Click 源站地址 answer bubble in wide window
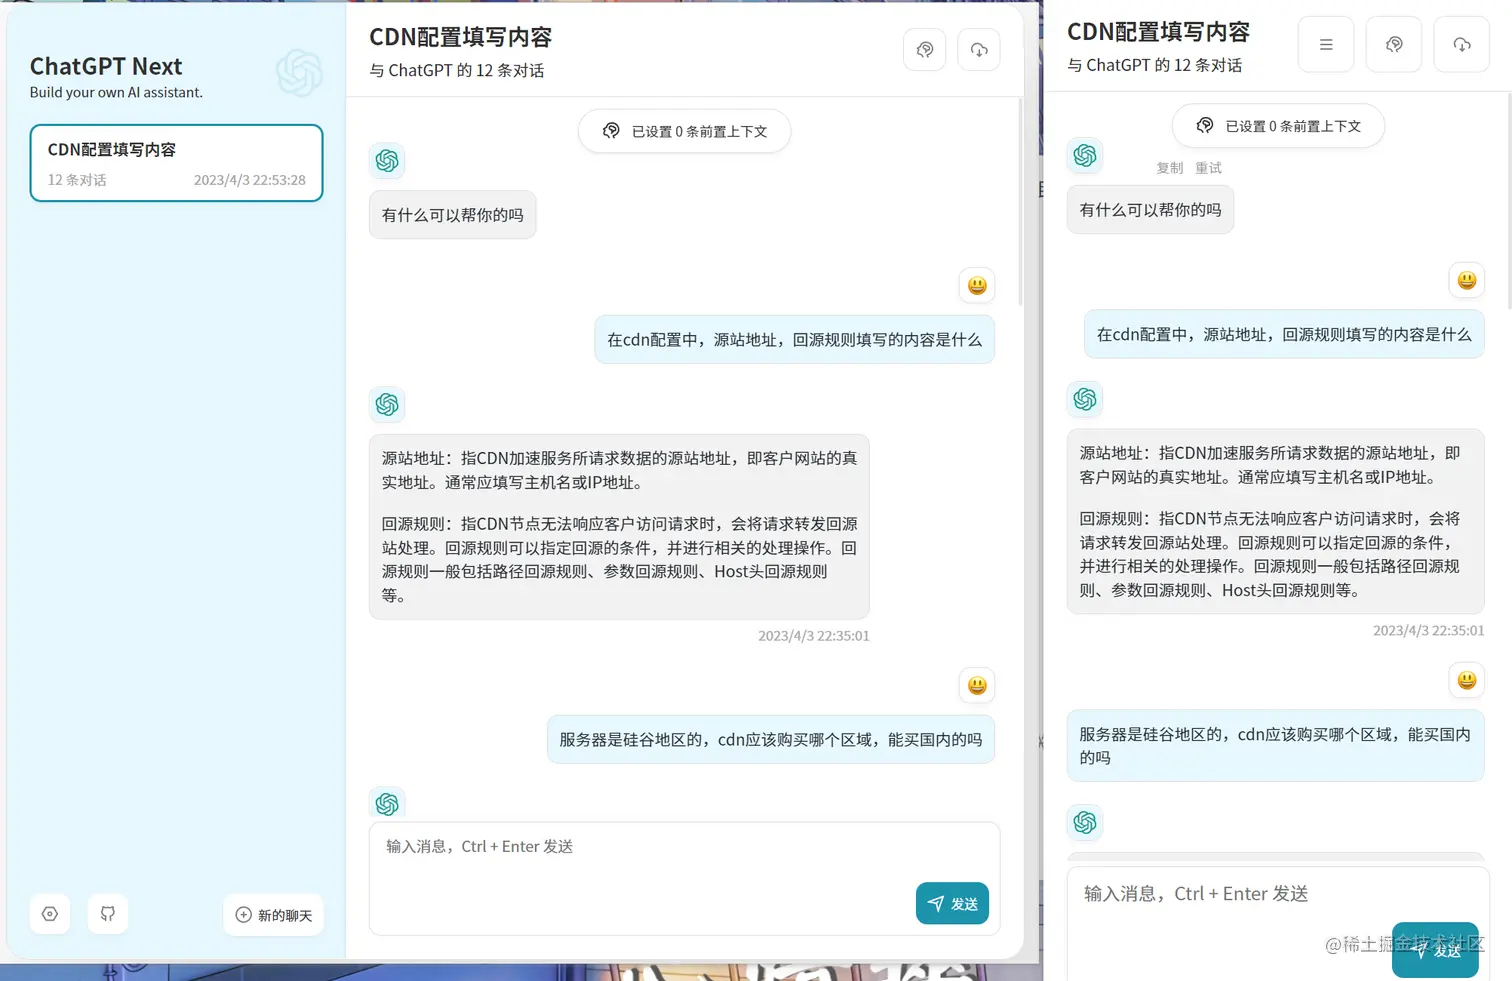 pos(619,527)
